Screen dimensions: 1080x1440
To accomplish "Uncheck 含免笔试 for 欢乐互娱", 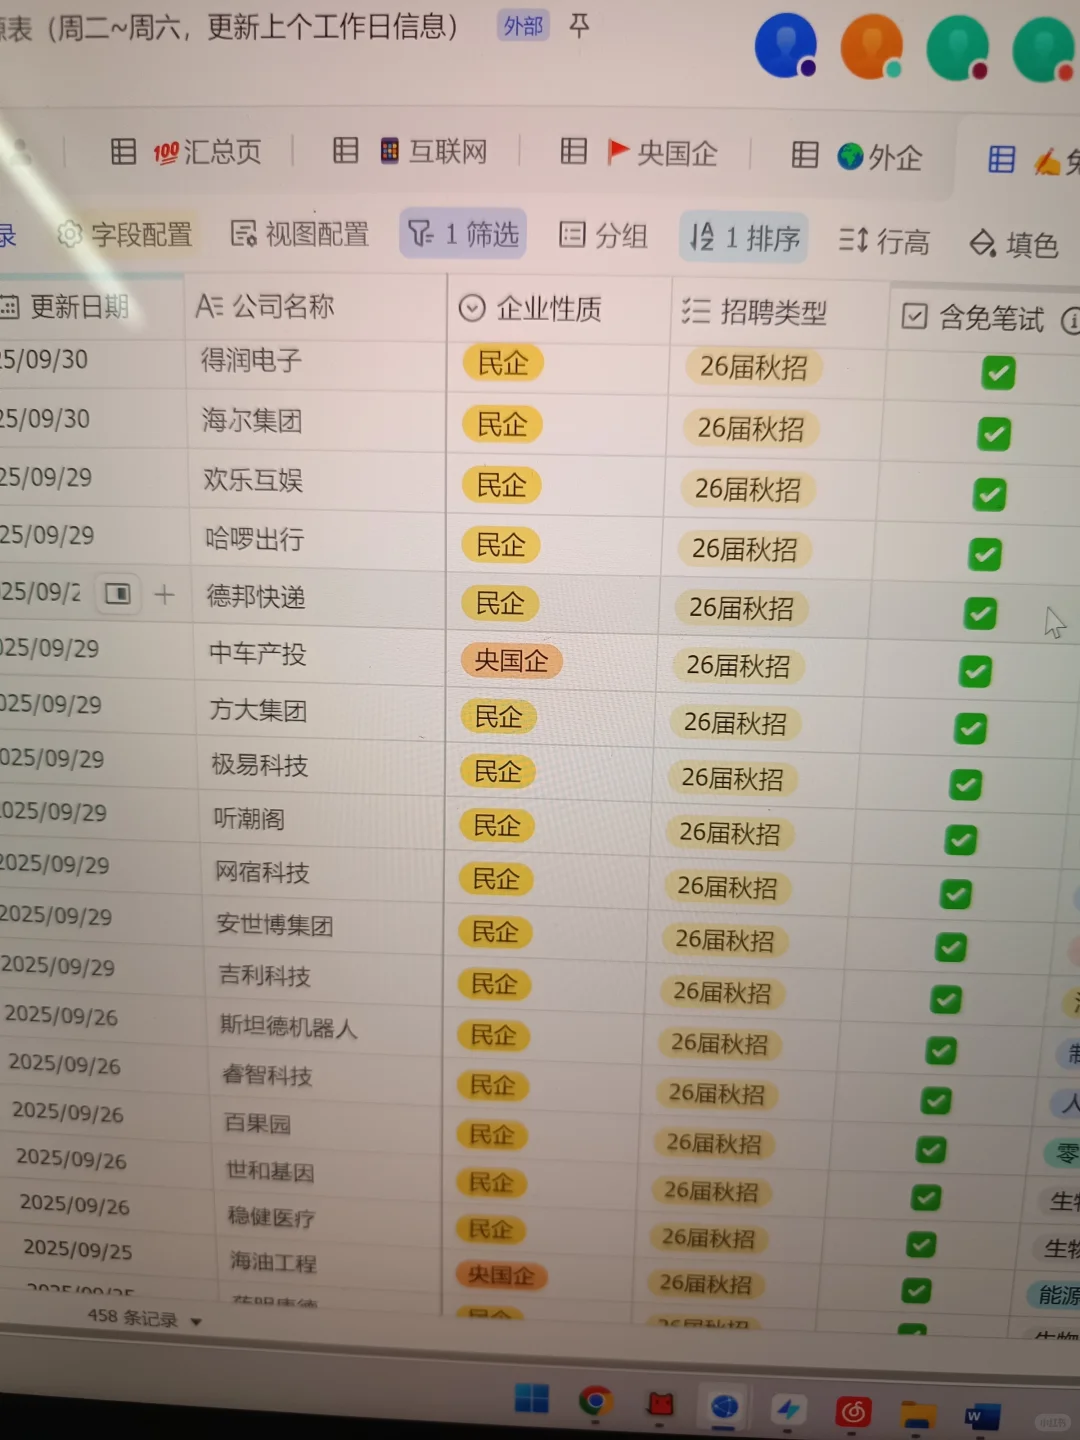I will [x=990, y=494].
